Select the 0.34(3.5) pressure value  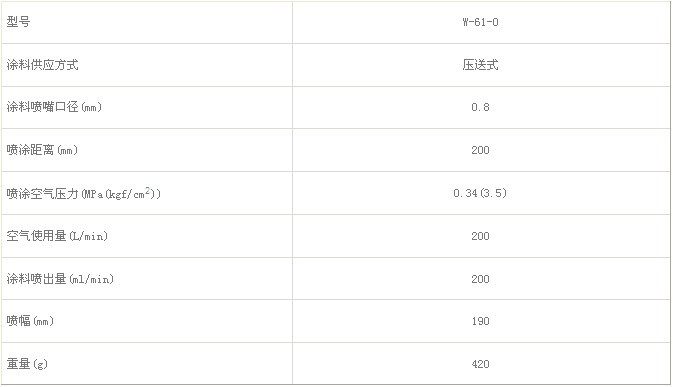[480, 193]
